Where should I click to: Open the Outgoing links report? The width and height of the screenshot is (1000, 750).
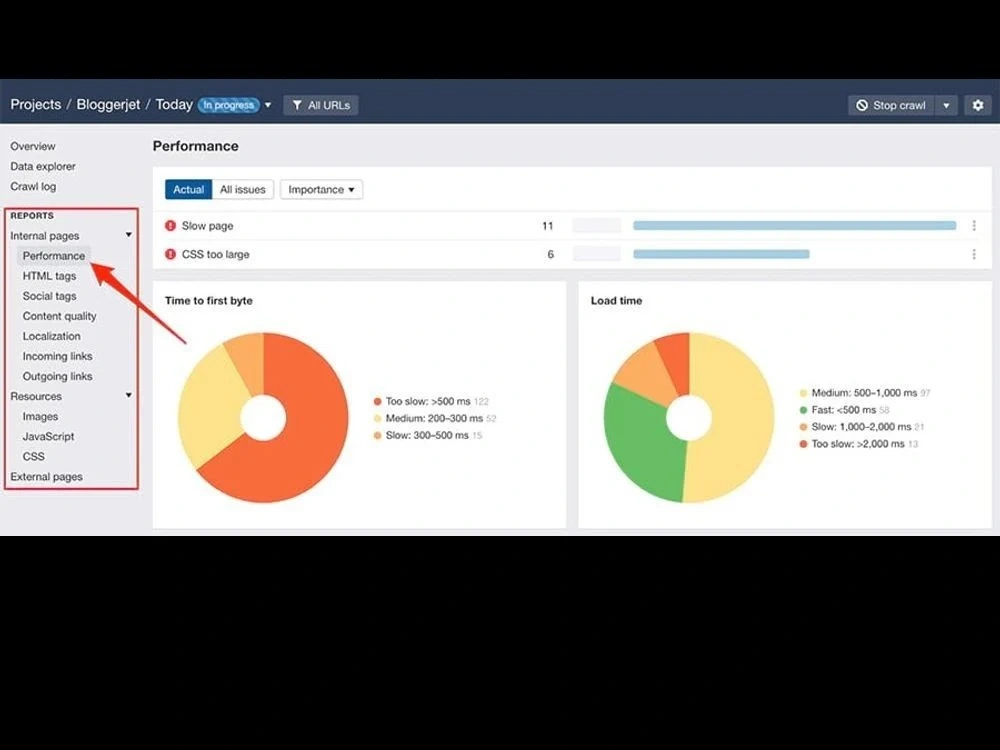pos(57,376)
